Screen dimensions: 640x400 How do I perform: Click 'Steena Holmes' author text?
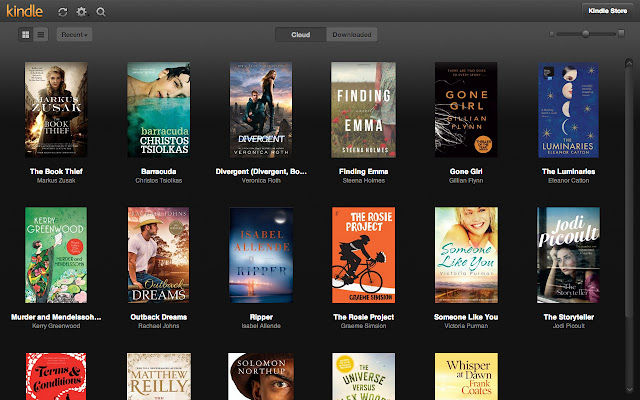point(363,180)
